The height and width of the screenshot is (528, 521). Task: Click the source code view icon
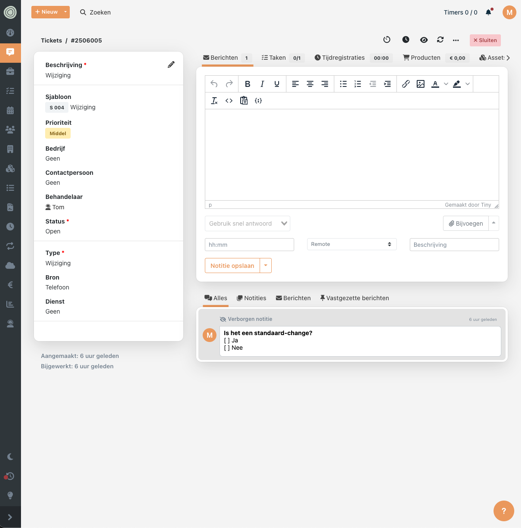tap(229, 101)
